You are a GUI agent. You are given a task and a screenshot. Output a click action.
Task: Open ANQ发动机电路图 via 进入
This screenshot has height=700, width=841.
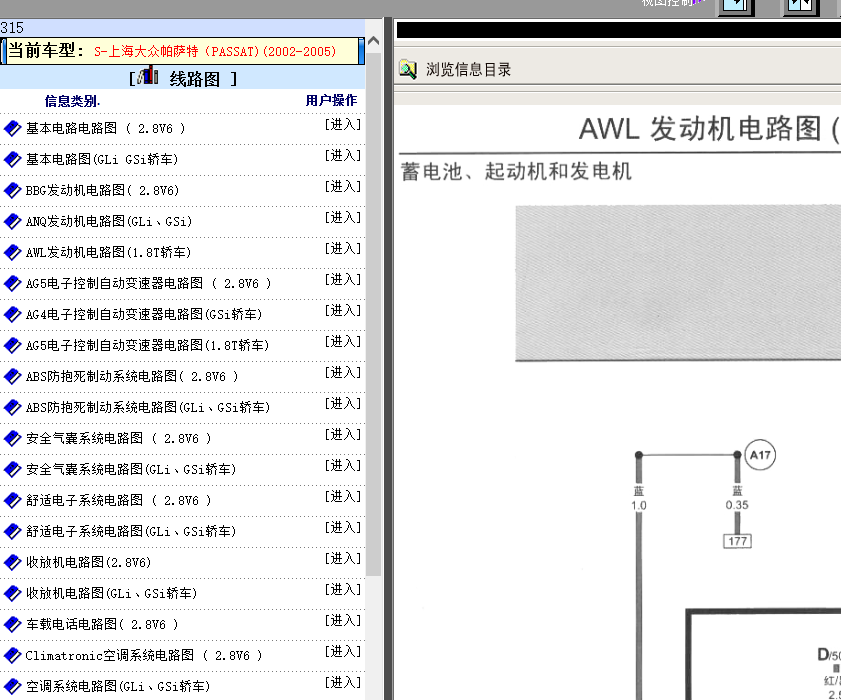tap(343, 218)
